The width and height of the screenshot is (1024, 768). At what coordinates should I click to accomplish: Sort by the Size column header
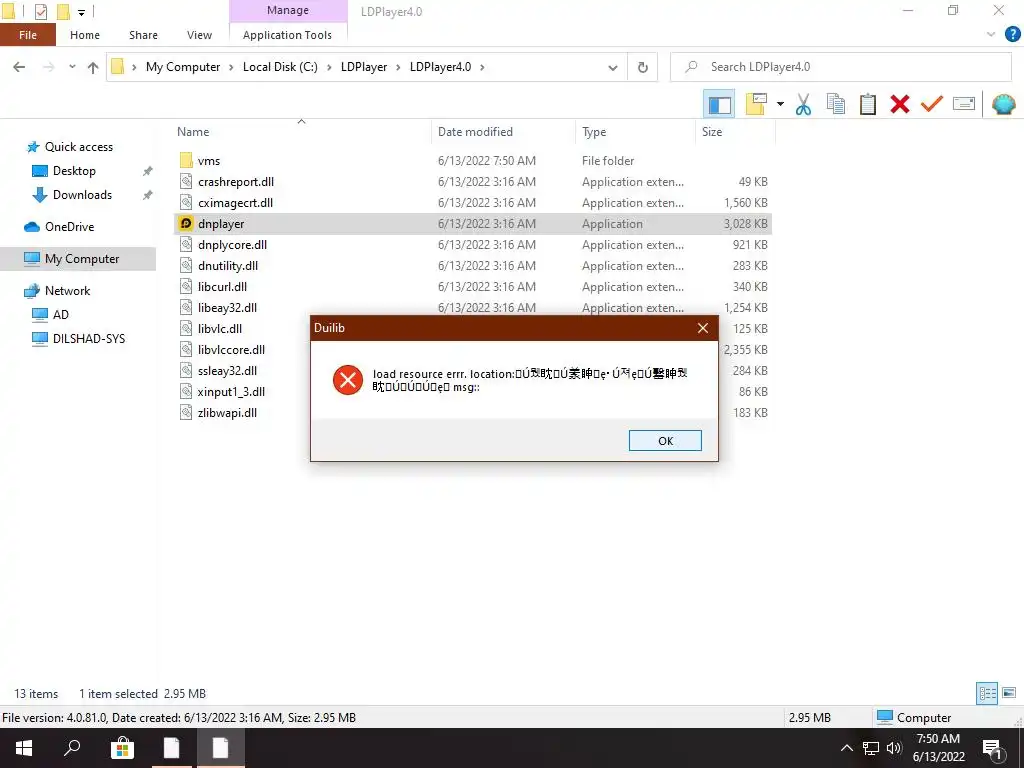(x=712, y=132)
